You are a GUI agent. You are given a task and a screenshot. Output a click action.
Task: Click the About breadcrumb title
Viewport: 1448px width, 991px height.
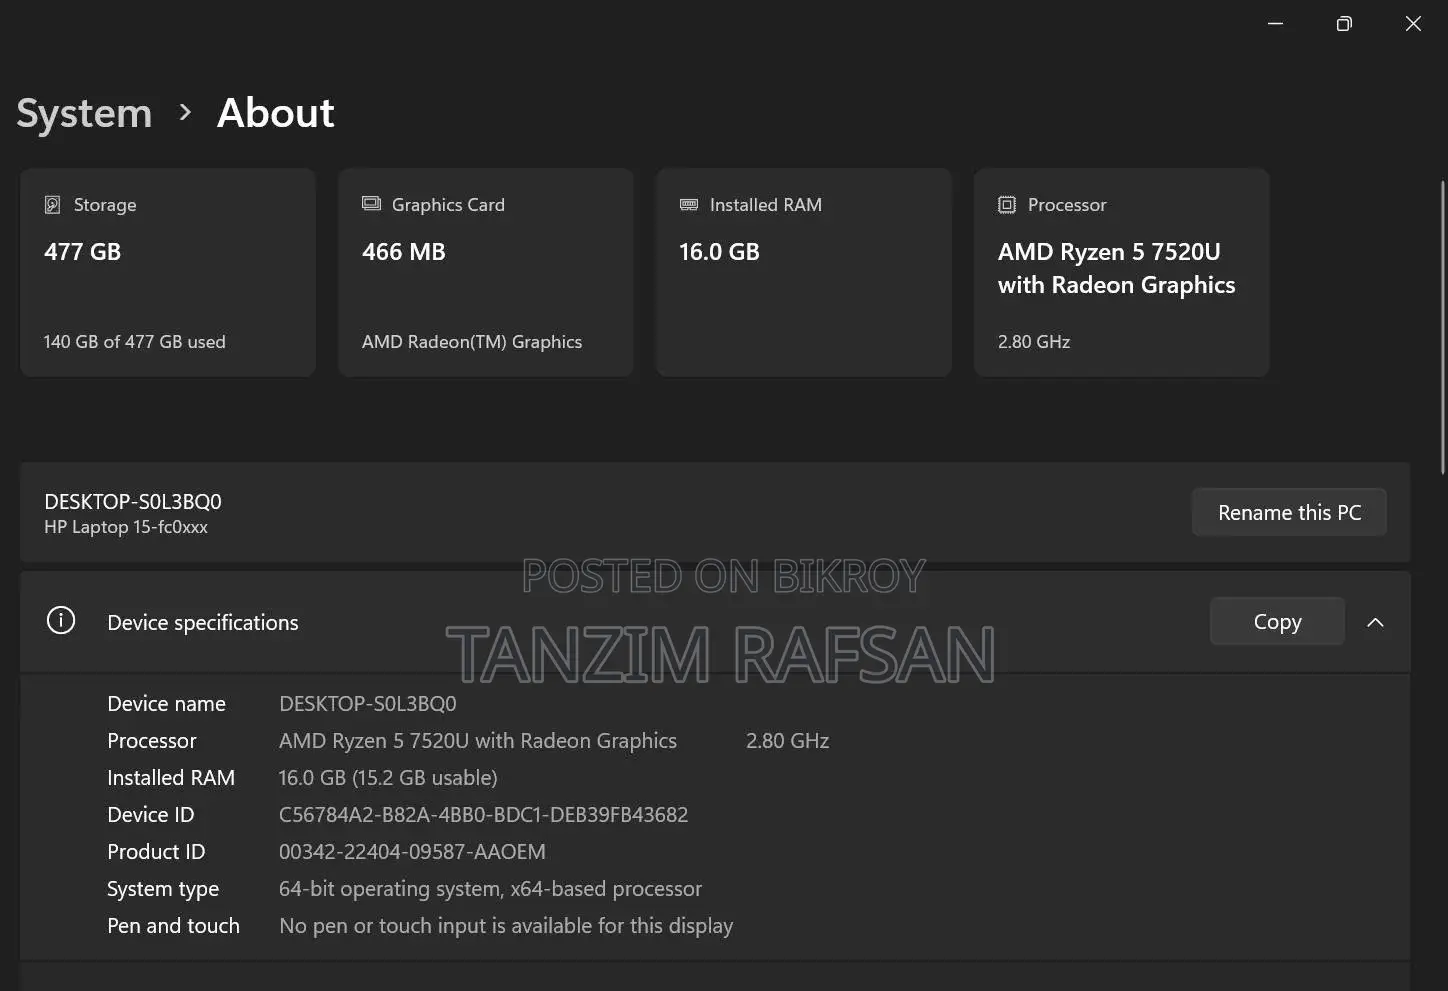coord(276,113)
